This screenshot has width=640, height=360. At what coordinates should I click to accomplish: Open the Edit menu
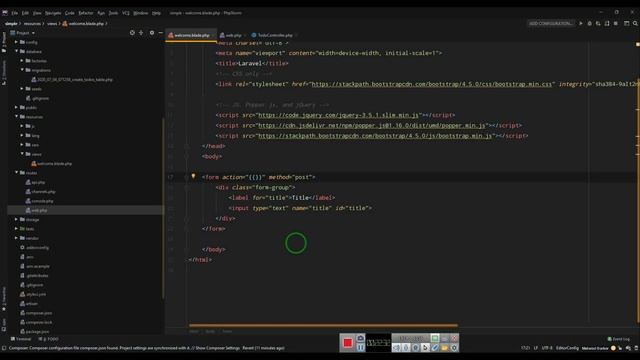pos(25,13)
